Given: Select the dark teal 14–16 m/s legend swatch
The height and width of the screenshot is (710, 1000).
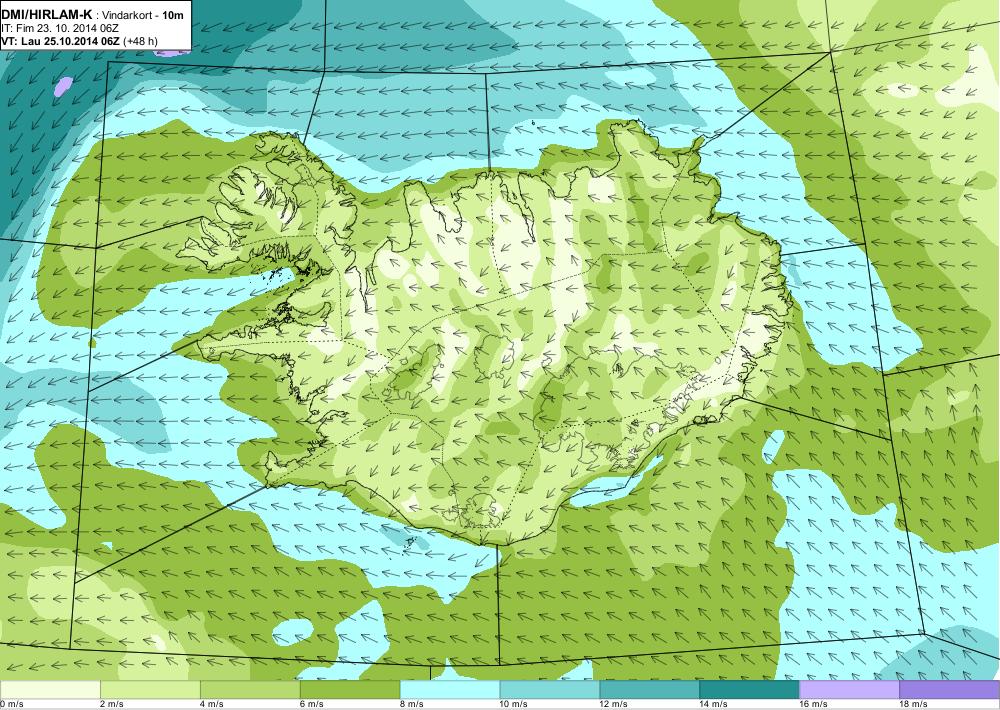Looking at the screenshot, I should coord(749,690).
